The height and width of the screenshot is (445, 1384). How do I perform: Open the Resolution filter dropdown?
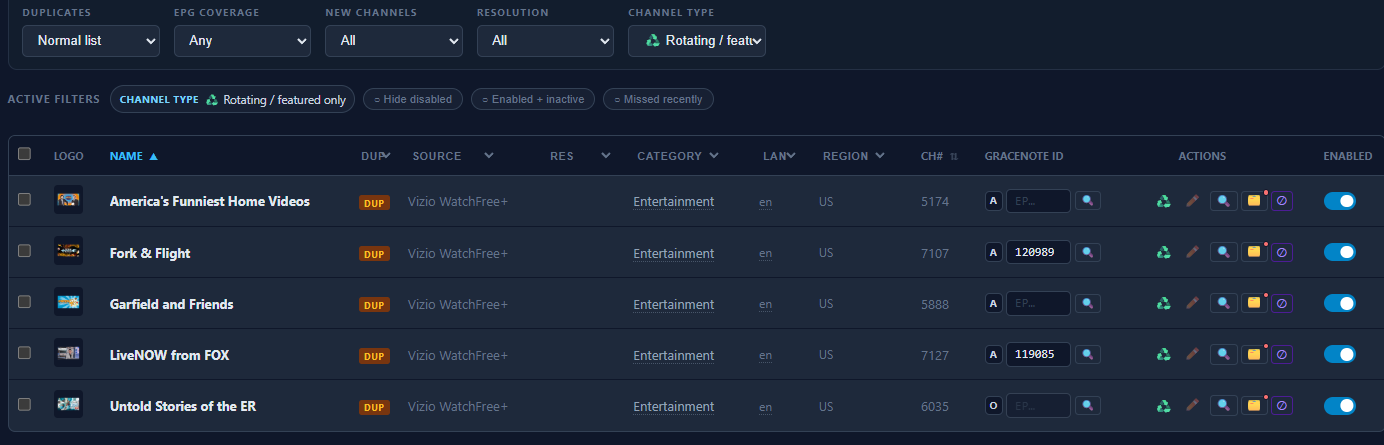(546, 41)
